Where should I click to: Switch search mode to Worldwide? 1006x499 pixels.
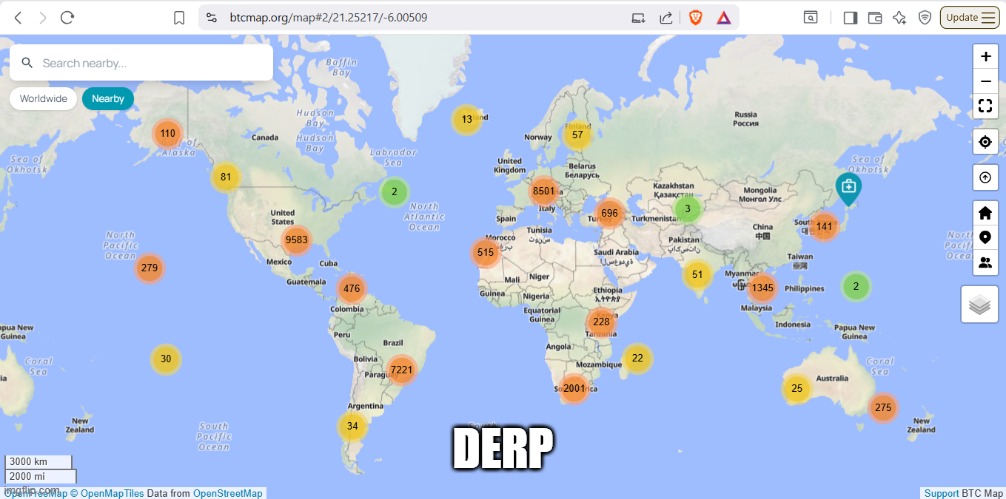(x=43, y=99)
